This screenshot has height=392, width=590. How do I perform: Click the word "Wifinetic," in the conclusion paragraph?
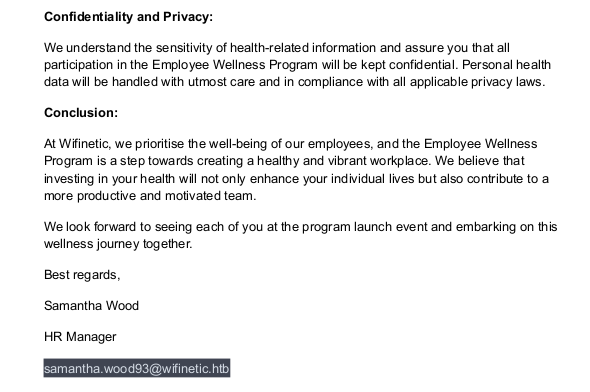coord(85,144)
